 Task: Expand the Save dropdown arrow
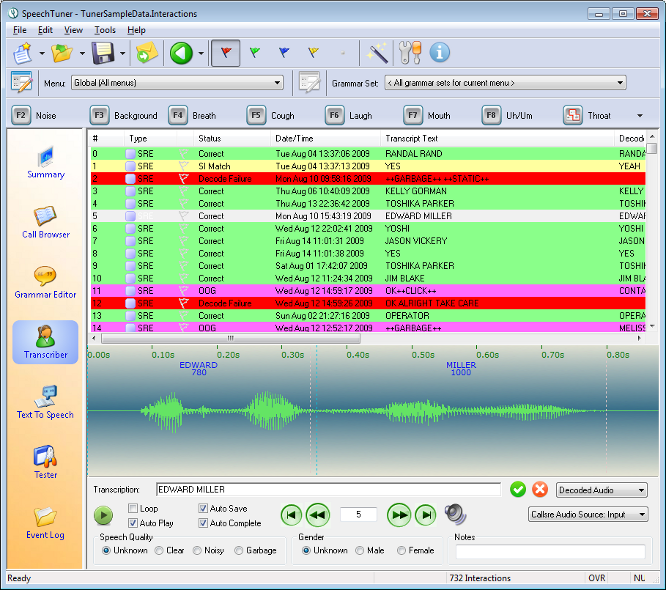[122, 54]
